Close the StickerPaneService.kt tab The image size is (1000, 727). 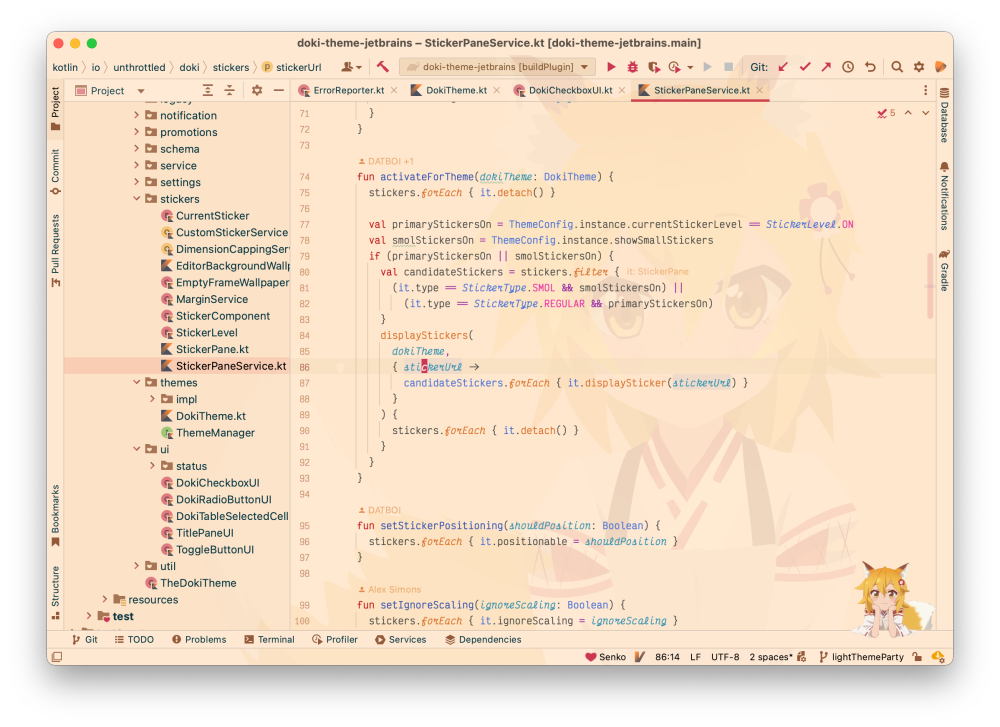[x=760, y=91]
